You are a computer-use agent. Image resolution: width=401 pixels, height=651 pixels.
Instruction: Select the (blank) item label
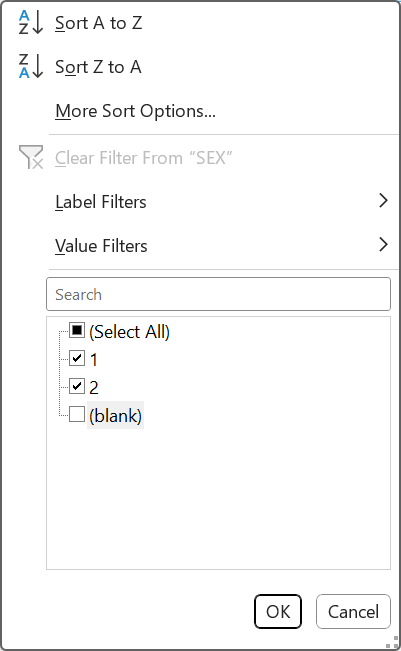[x=115, y=415]
